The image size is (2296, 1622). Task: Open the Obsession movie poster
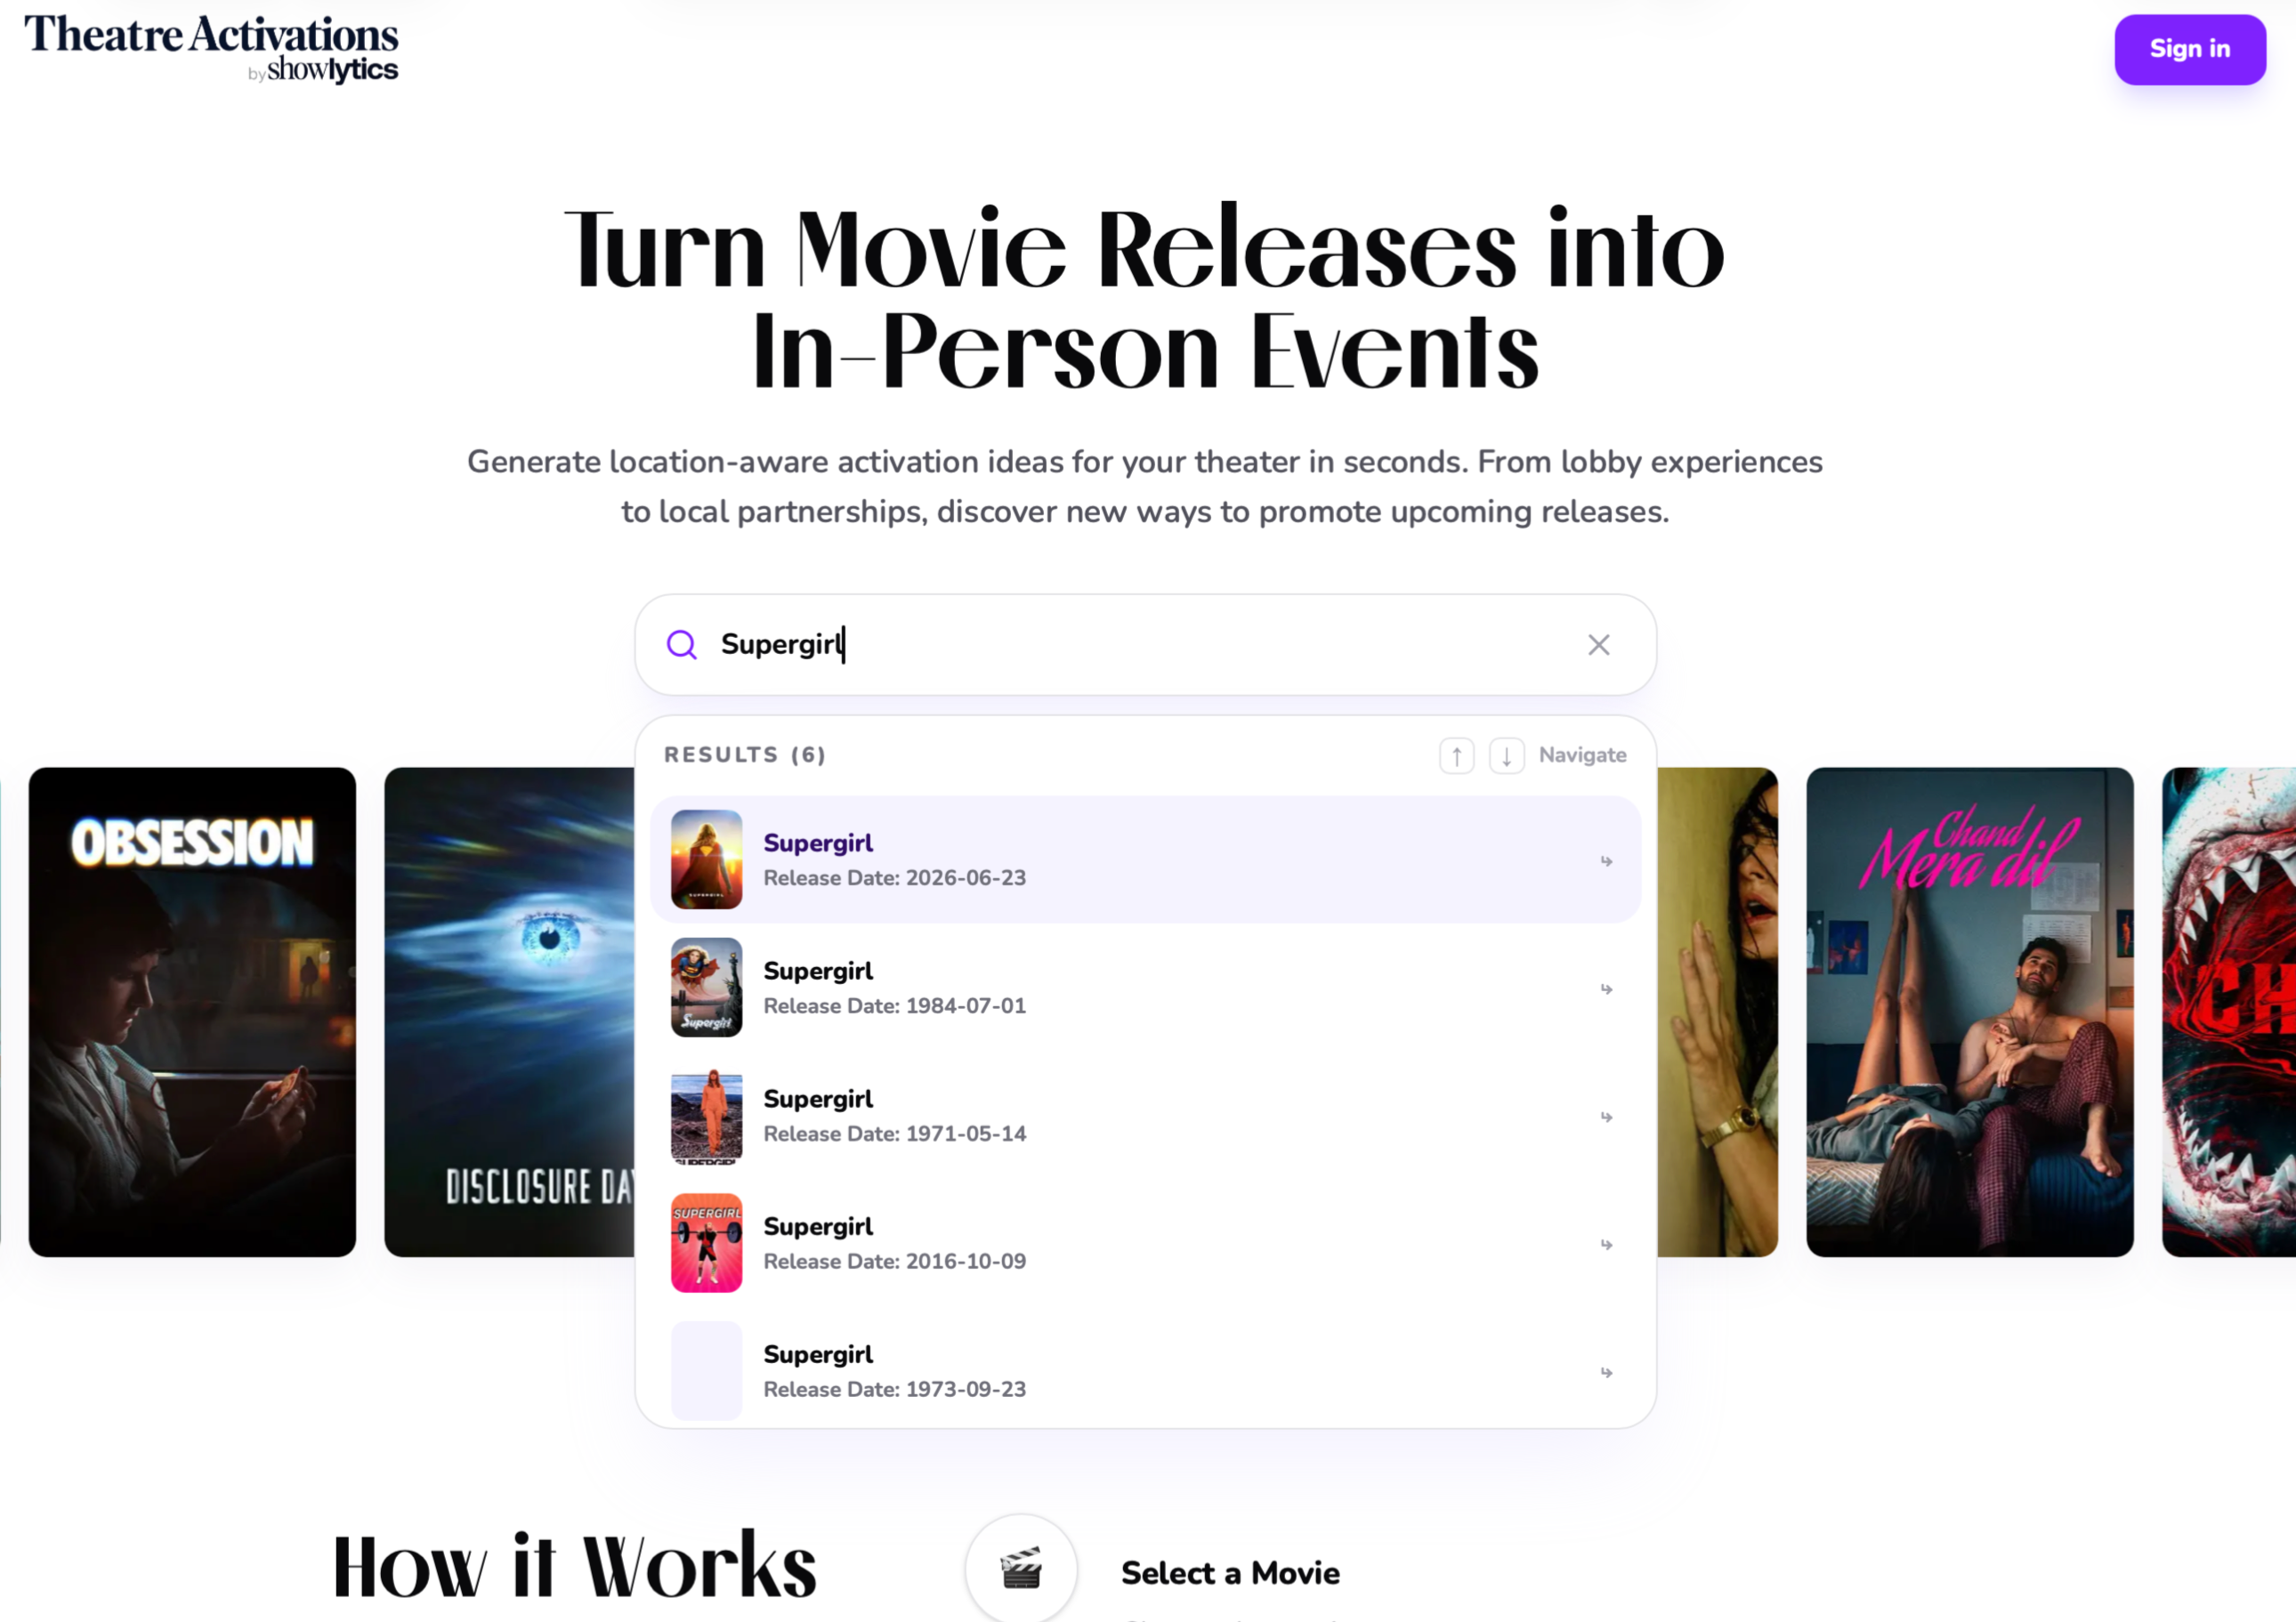click(192, 1012)
